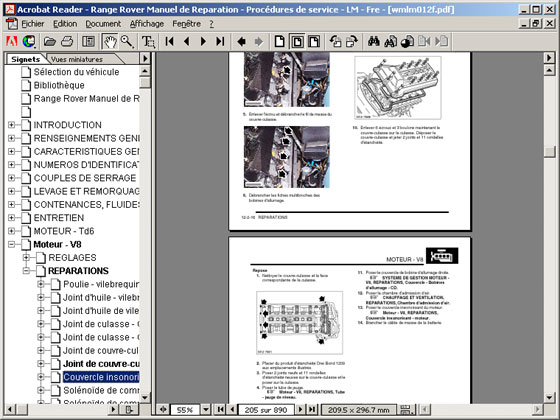The height and width of the screenshot is (420, 560).
Task: Set Actual Size page view
Action: [x=280, y=41]
